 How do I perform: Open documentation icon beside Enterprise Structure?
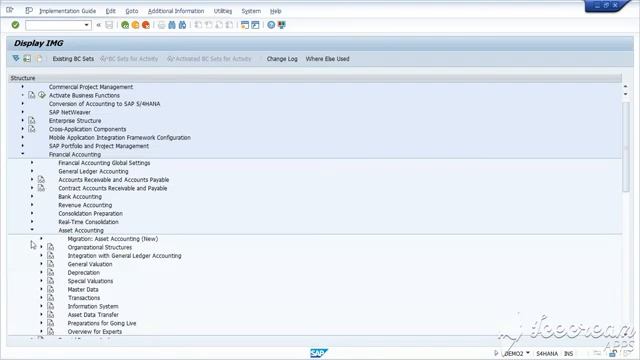[32, 120]
